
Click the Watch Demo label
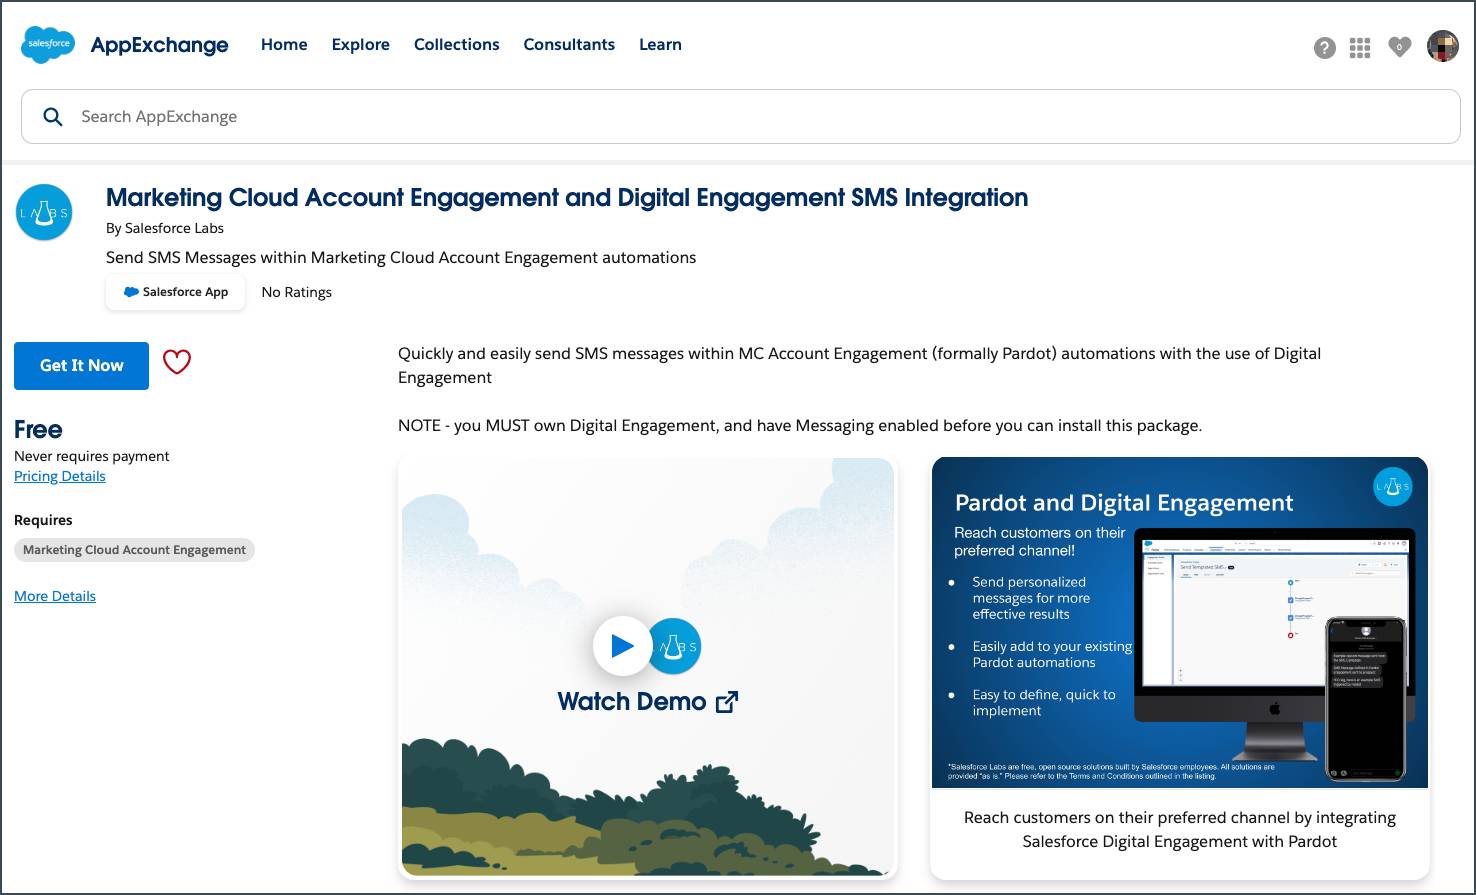(632, 702)
